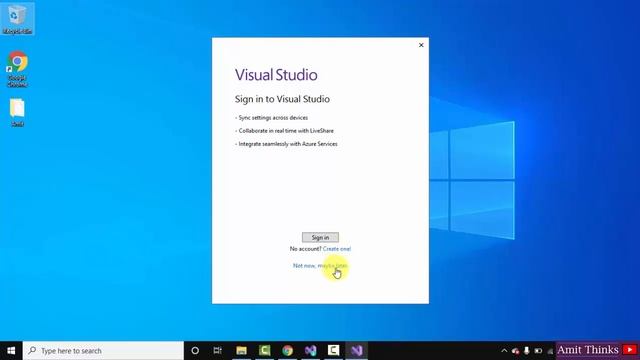Switch to Chrome in the taskbar
This screenshot has width=640, height=360.
287,351
